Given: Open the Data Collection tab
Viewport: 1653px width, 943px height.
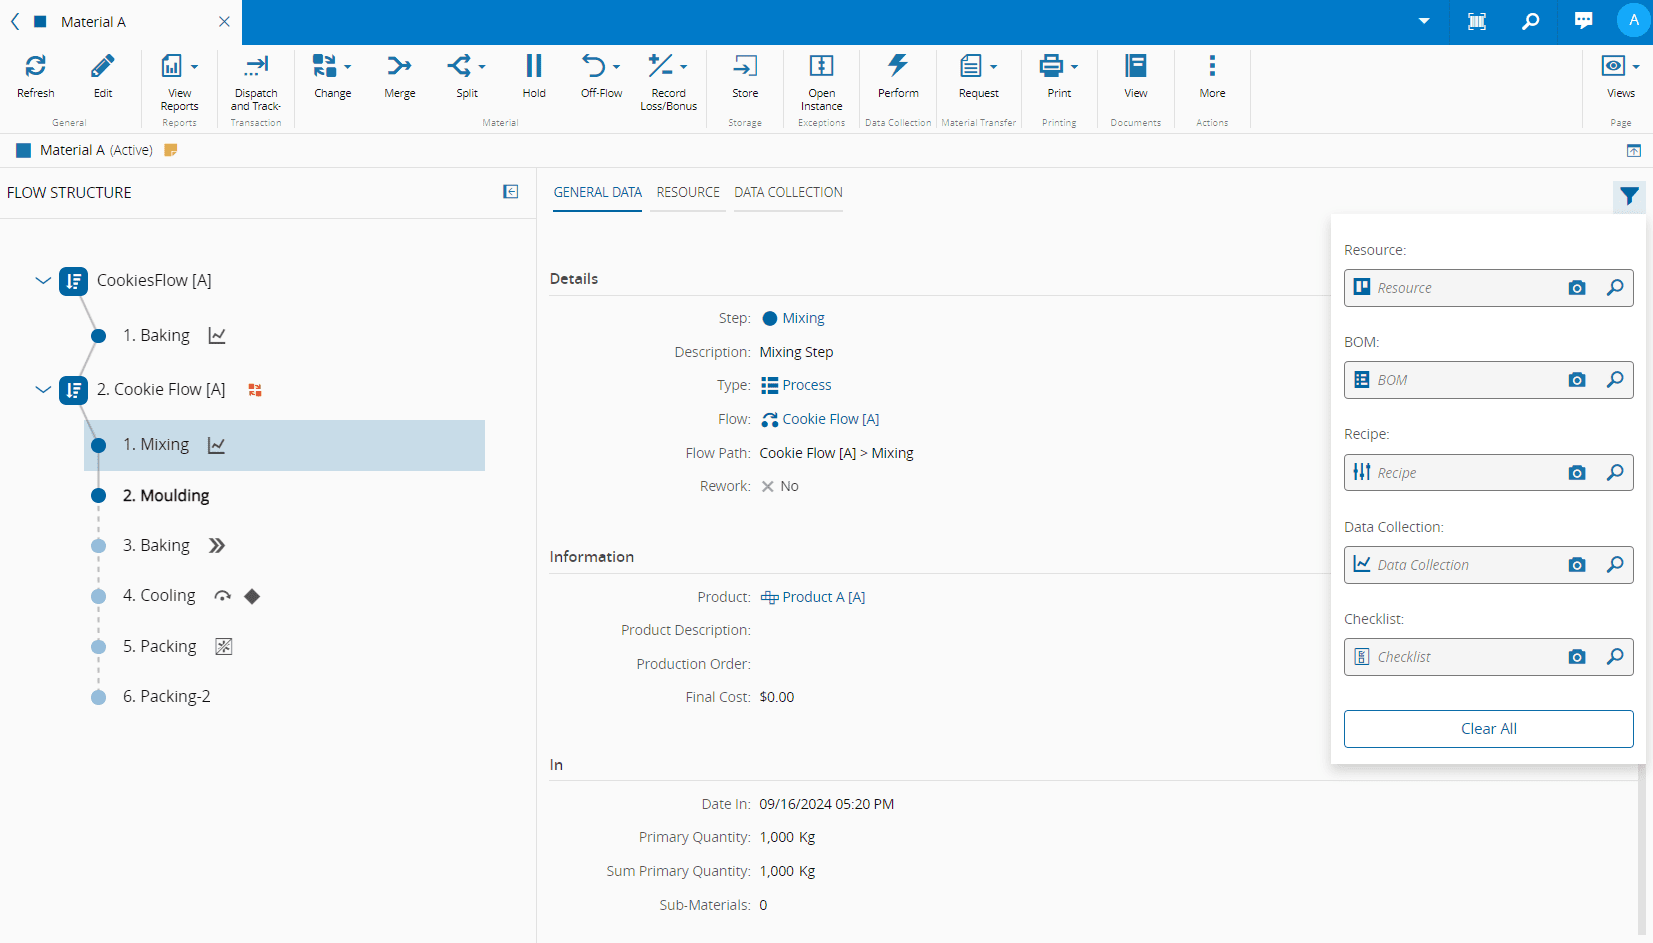Looking at the screenshot, I should 788,192.
